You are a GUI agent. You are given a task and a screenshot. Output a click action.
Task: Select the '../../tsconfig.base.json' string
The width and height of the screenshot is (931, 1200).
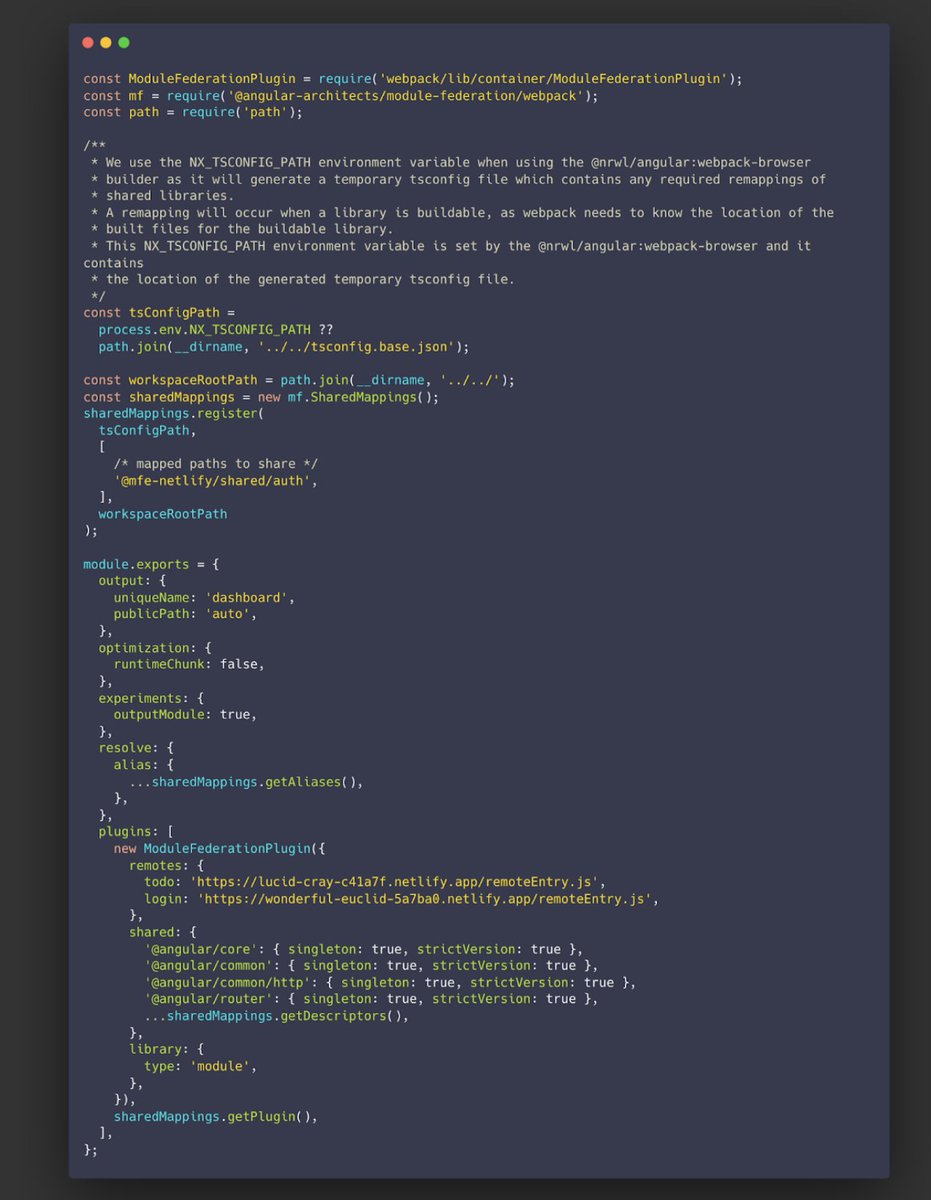click(x=357, y=347)
